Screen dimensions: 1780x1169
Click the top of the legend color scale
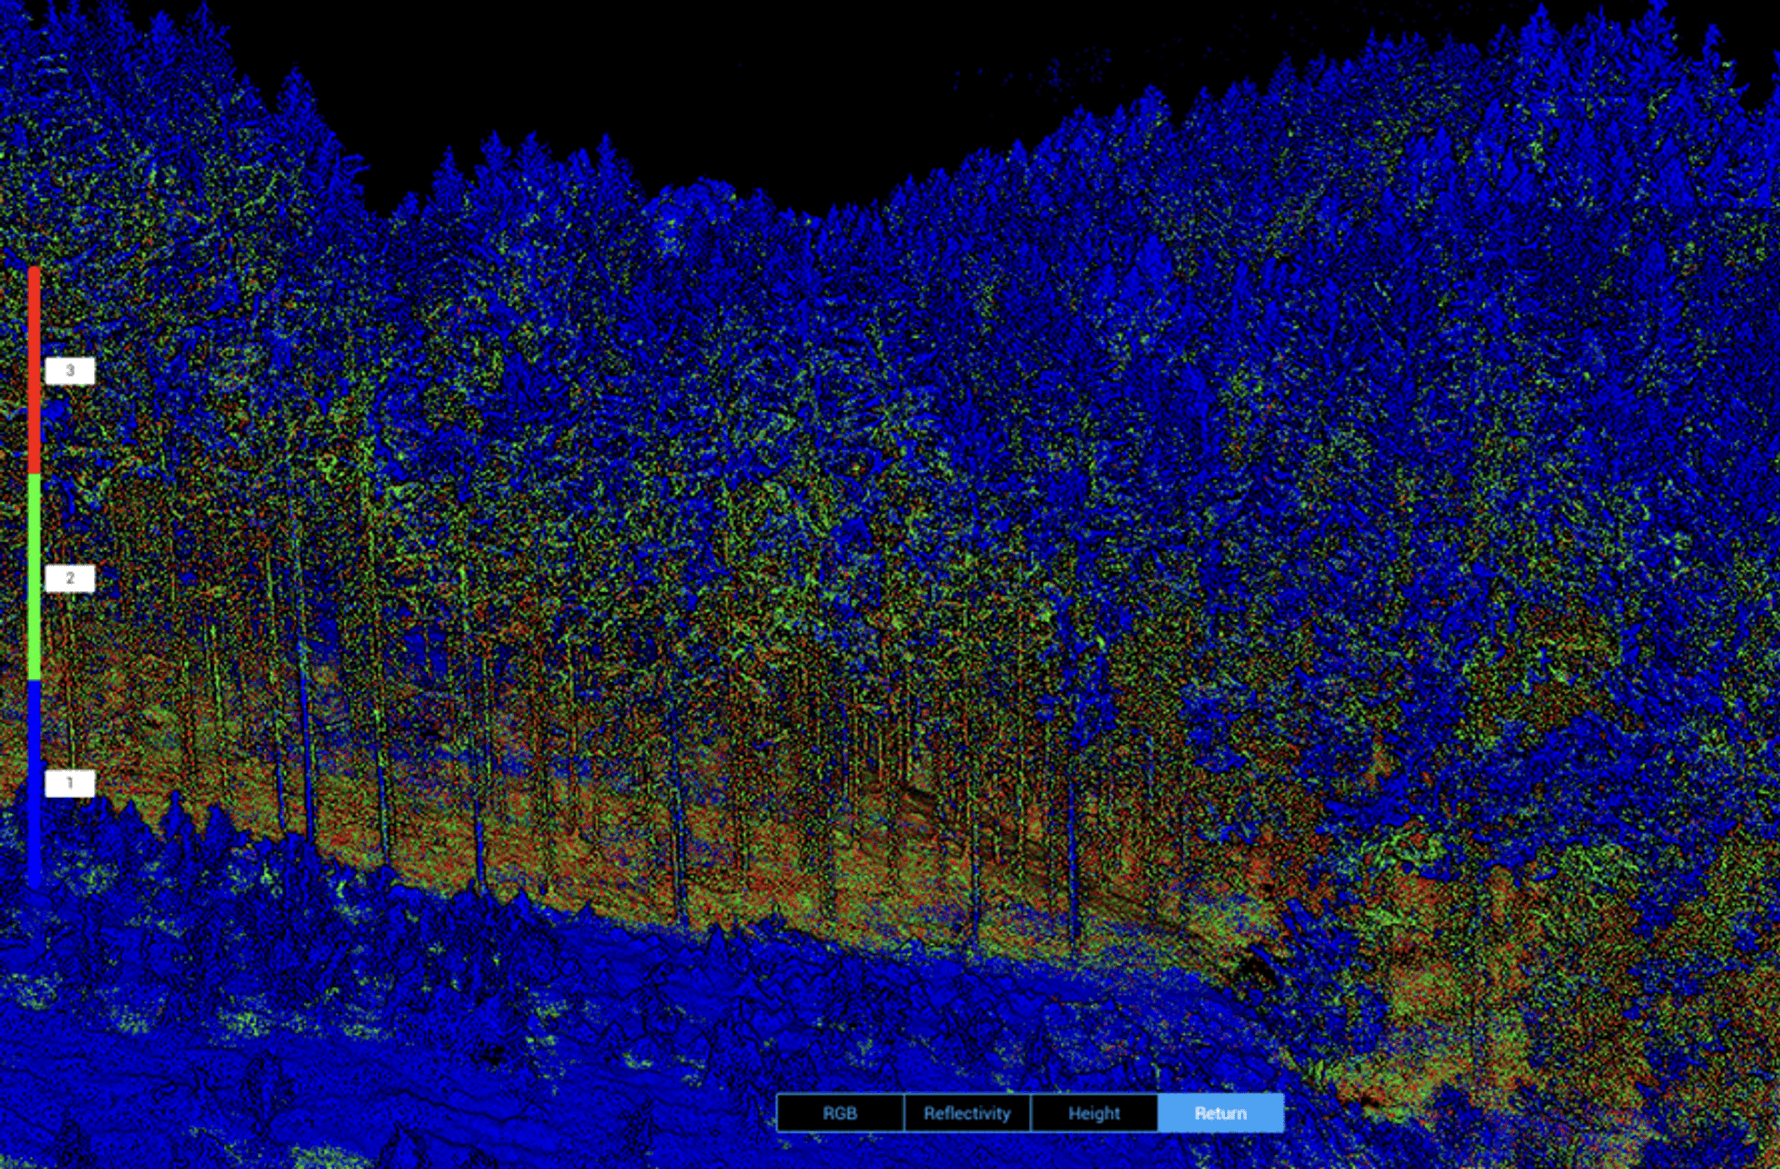(x=36, y=272)
